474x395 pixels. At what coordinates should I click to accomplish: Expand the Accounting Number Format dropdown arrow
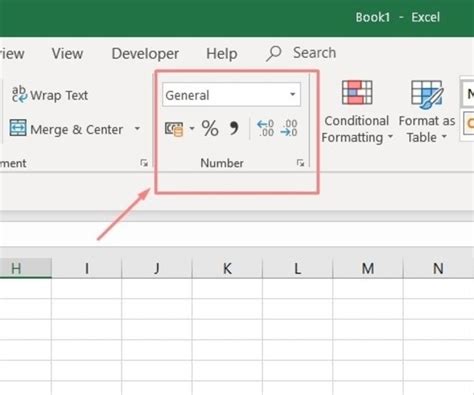192,128
